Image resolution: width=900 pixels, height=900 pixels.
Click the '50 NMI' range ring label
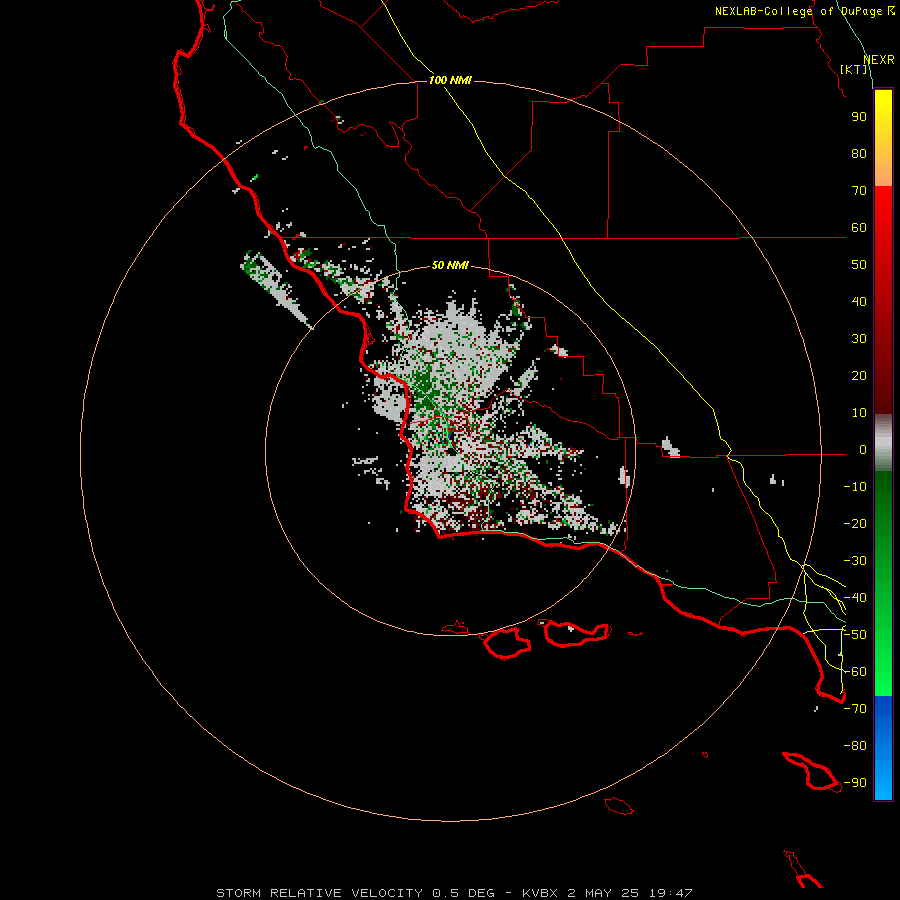point(450,265)
